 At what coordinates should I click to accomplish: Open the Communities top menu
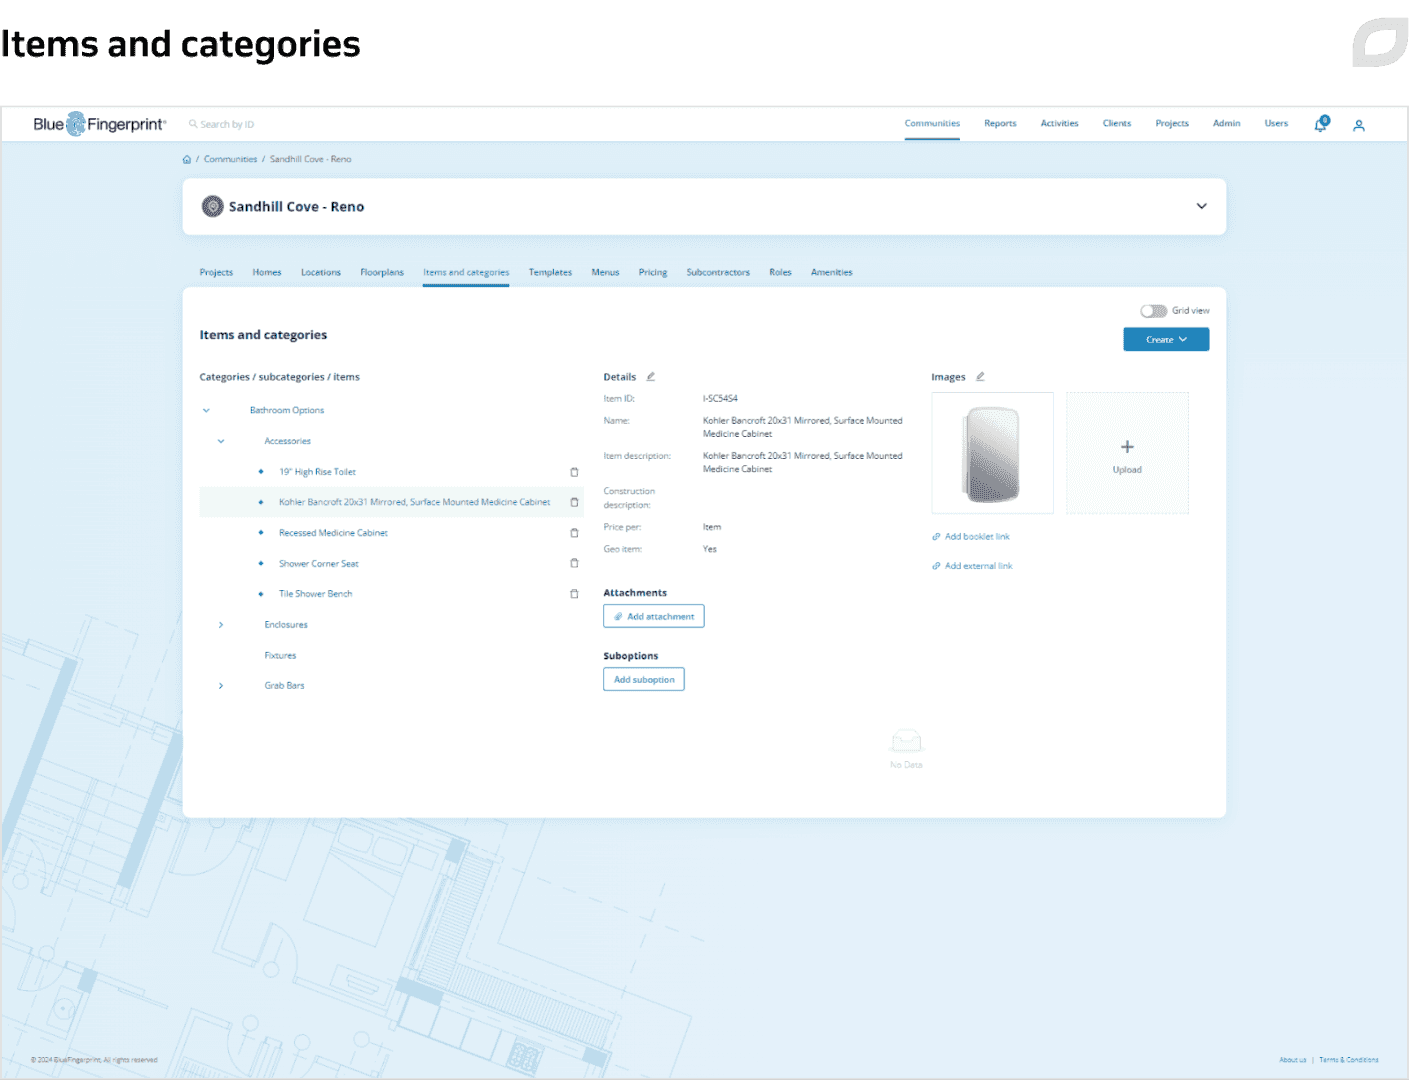[x=932, y=124]
